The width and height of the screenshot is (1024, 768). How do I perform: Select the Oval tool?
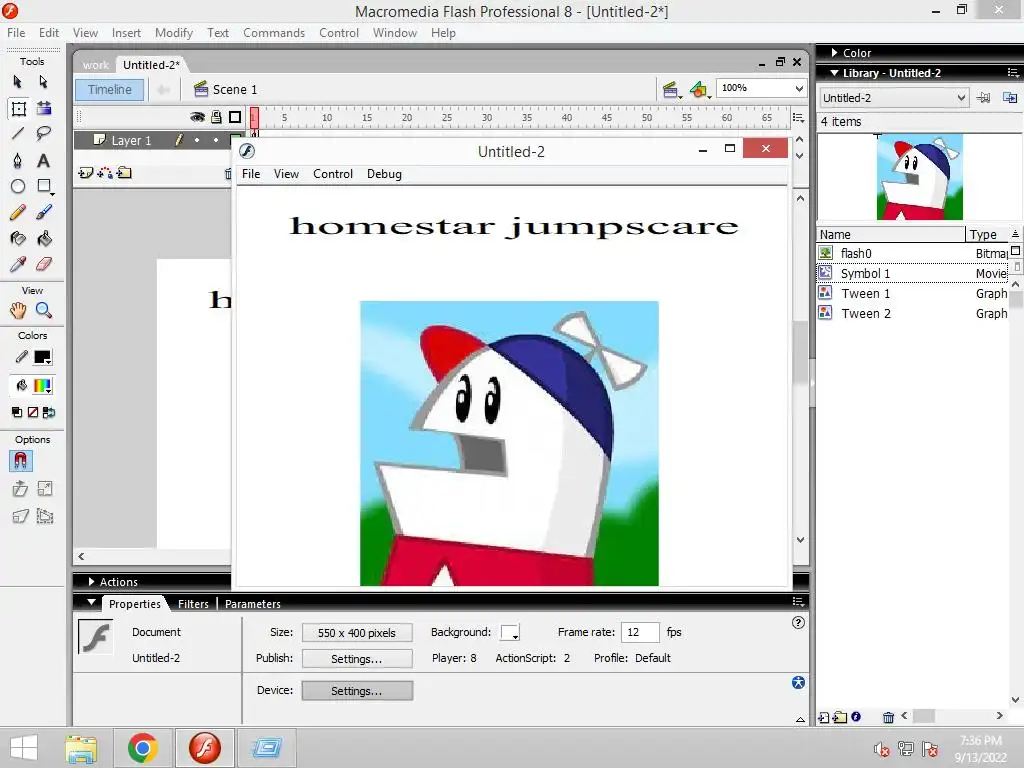18,186
